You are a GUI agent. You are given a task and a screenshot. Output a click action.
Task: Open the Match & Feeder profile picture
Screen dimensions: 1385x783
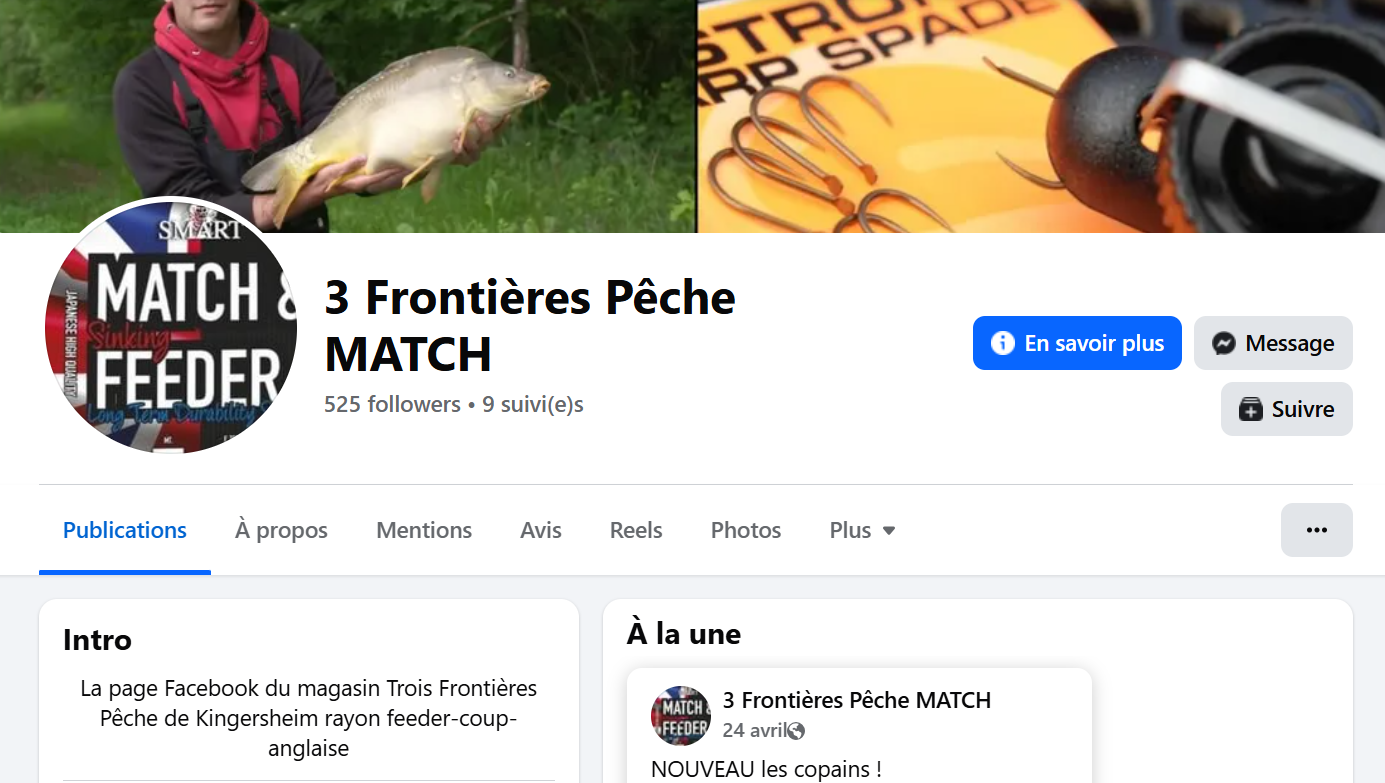171,327
